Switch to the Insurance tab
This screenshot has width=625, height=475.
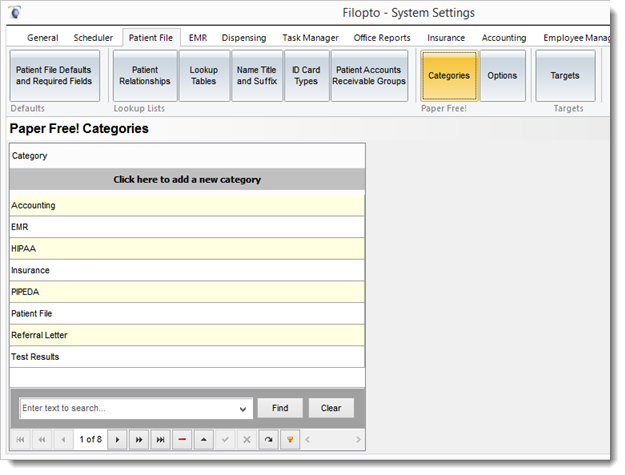pyautogui.click(x=446, y=38)
